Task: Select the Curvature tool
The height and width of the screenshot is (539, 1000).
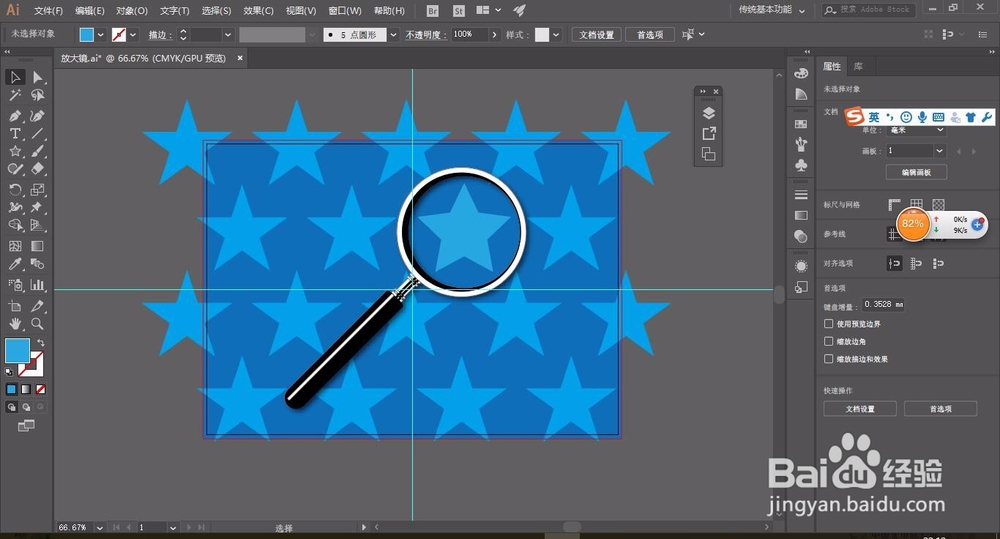Action: [38, 116]
